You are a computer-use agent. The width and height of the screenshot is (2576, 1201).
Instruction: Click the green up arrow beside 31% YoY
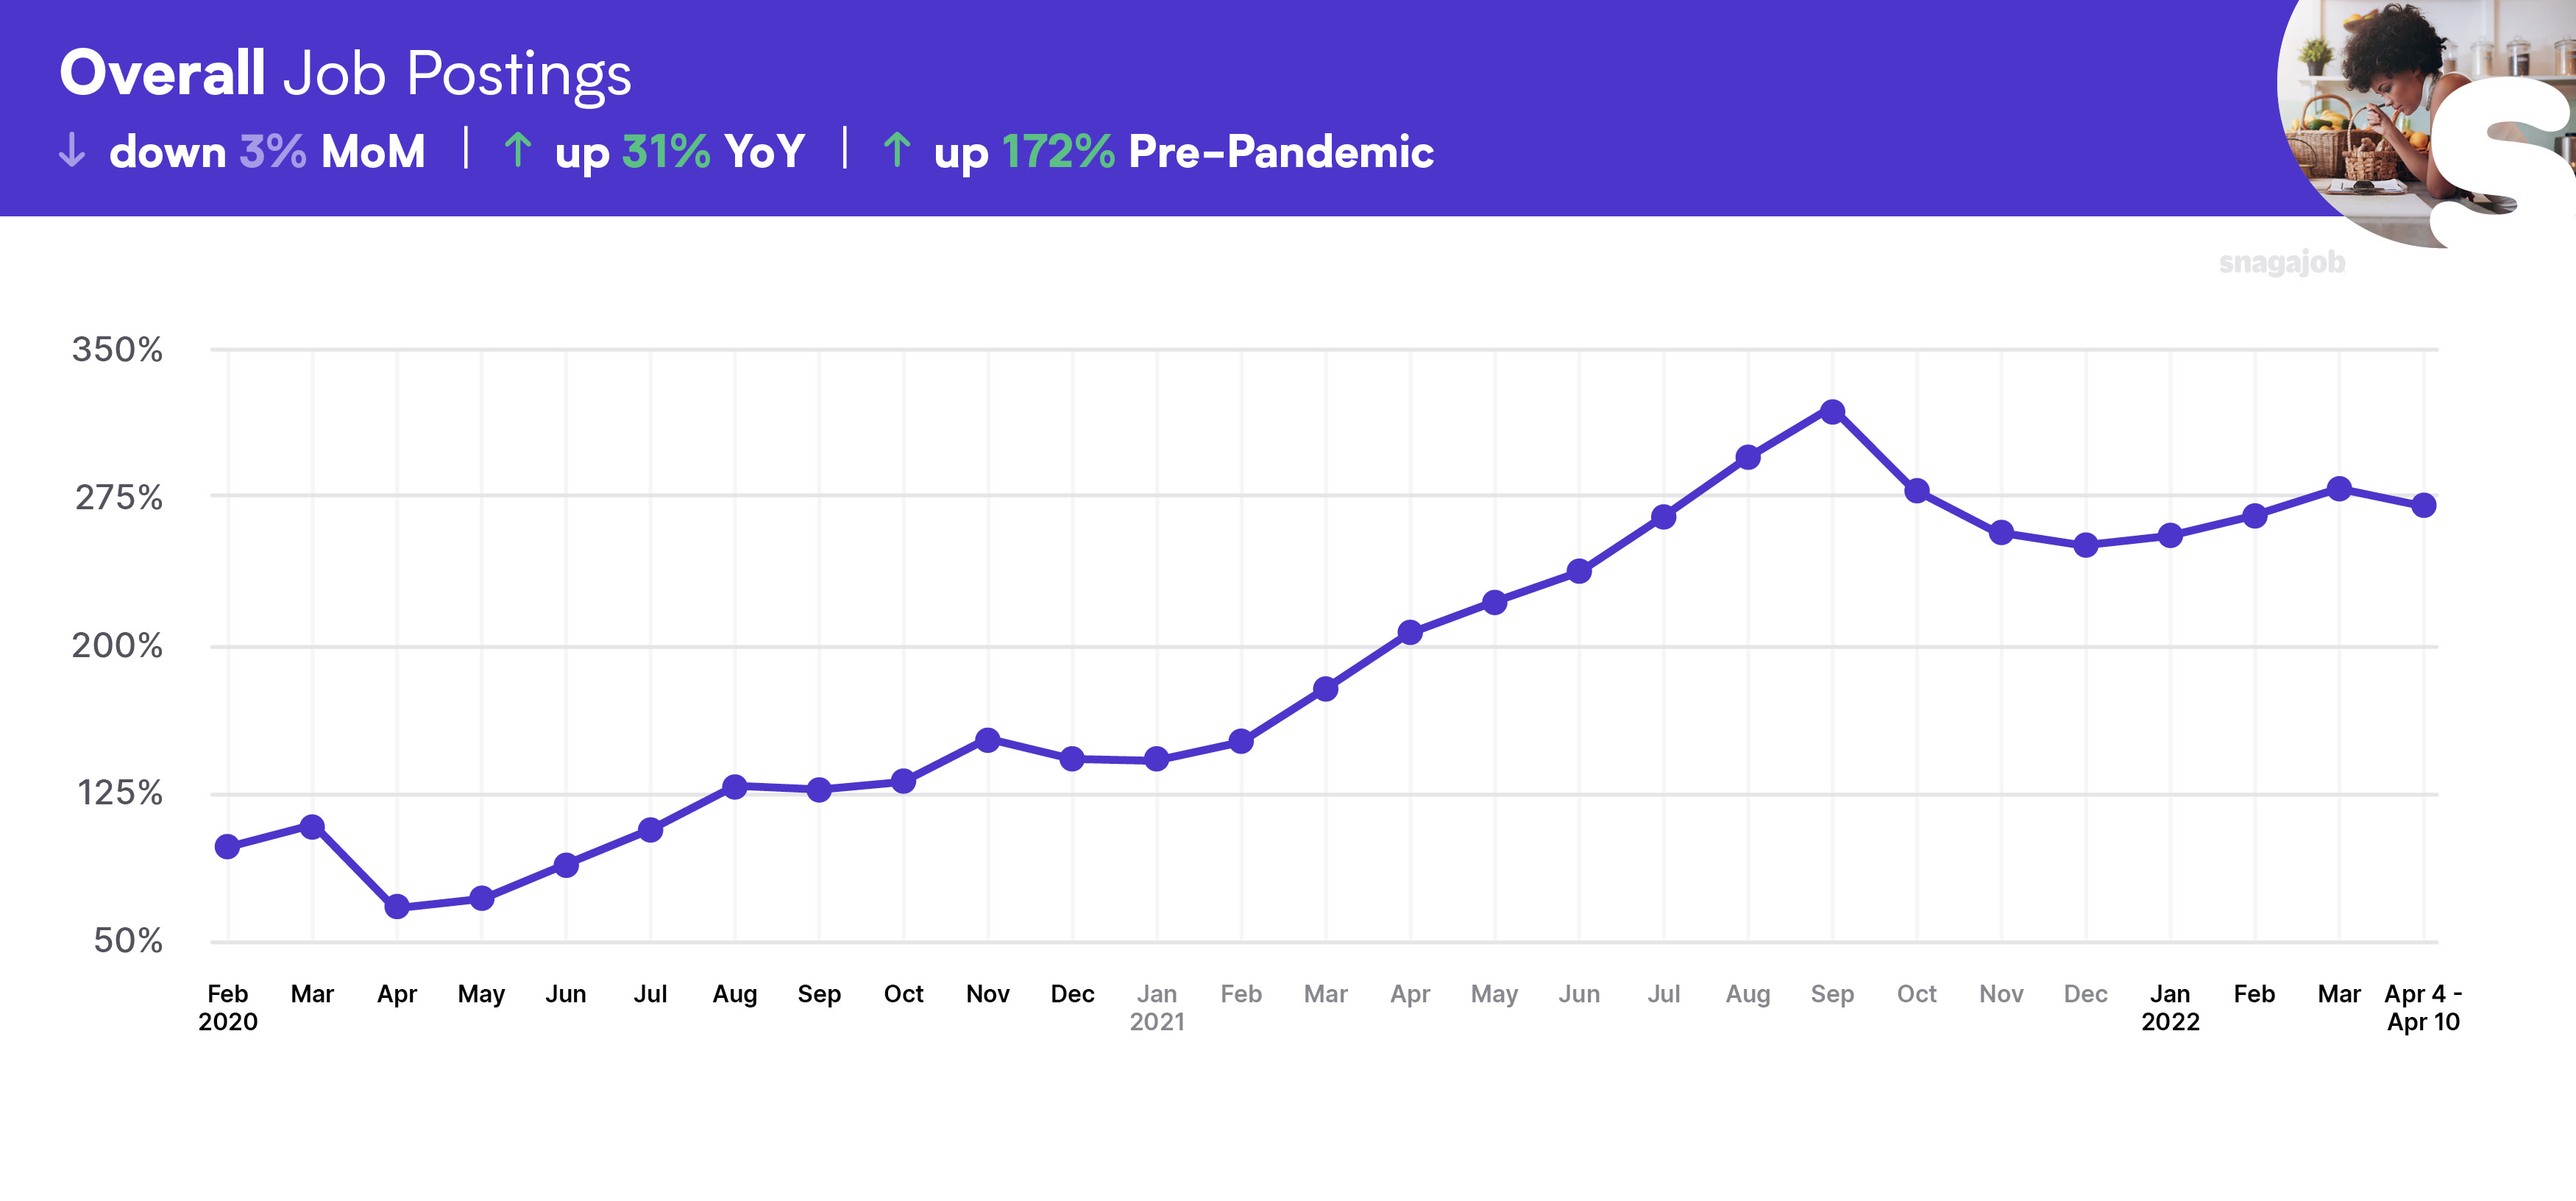click(x=517, y=150)
